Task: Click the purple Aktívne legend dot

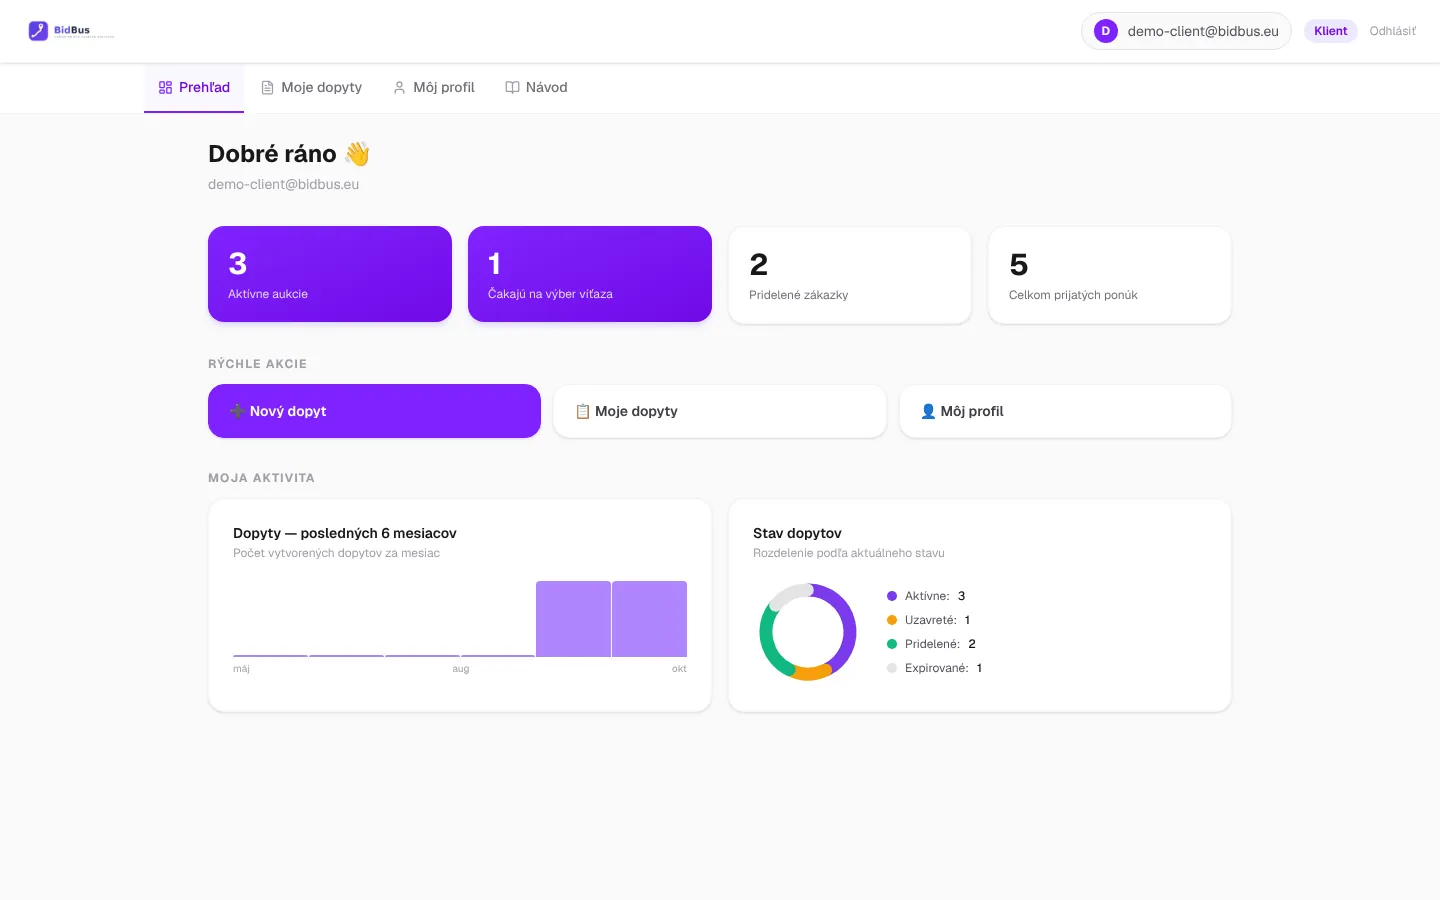Action: [x=892, y=596]
